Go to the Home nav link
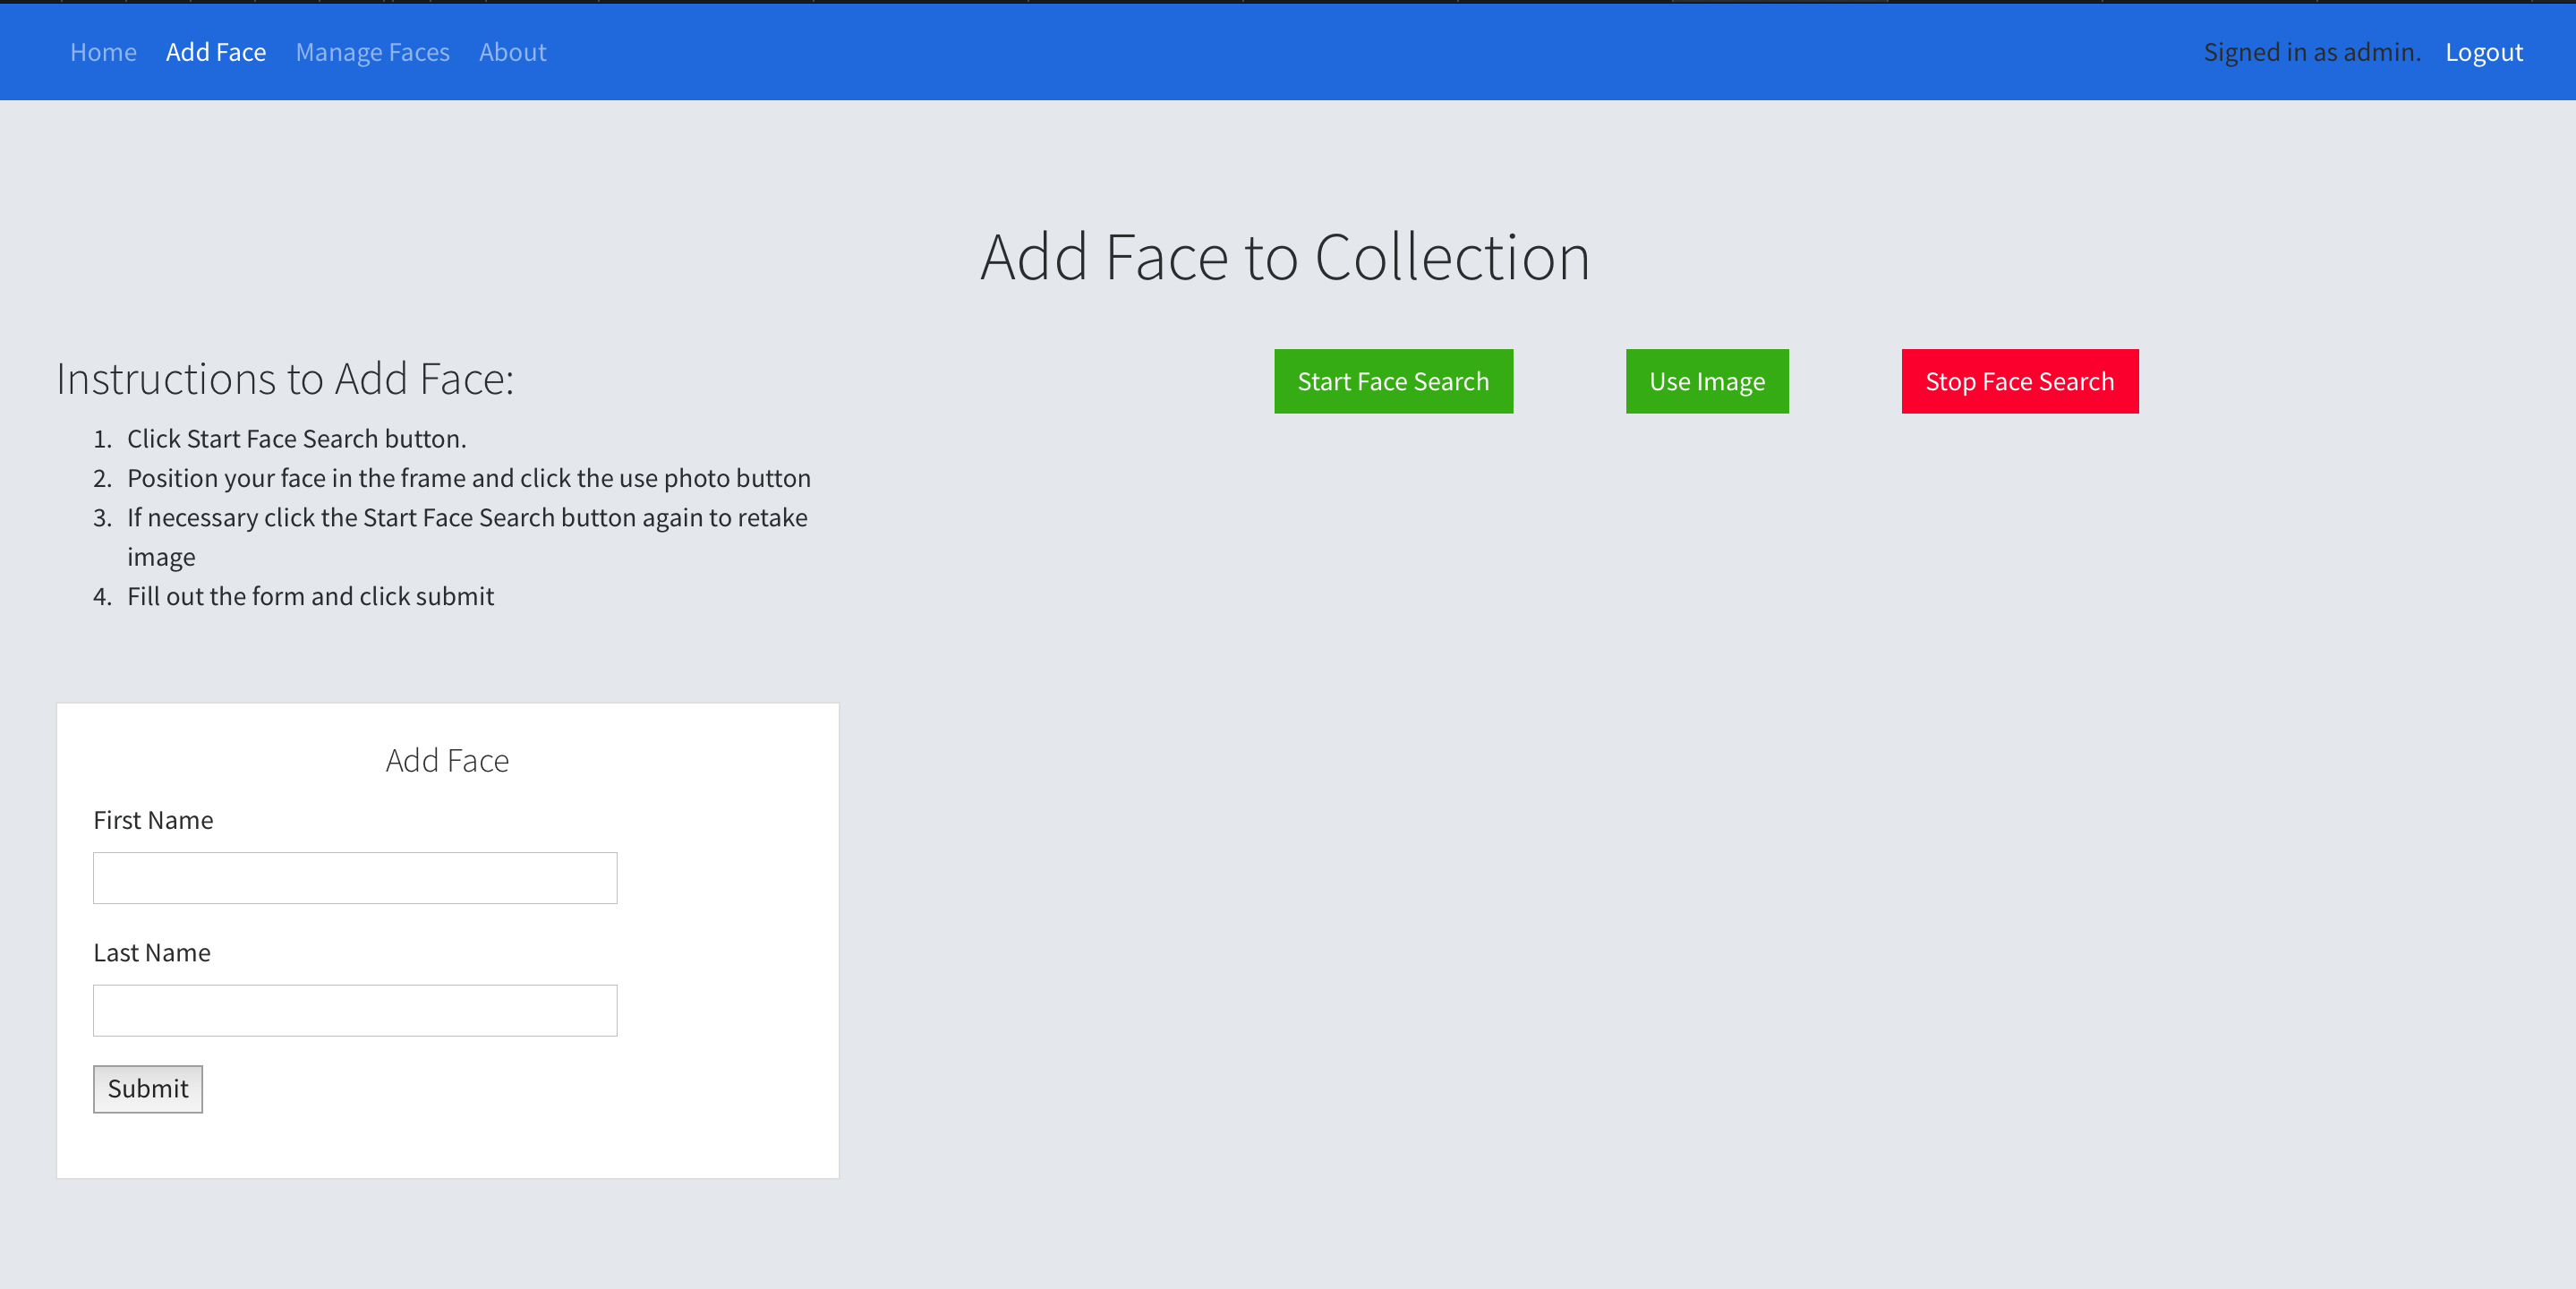The height and width of the screenshot is (1289, 2576). (x=103, y=52)
